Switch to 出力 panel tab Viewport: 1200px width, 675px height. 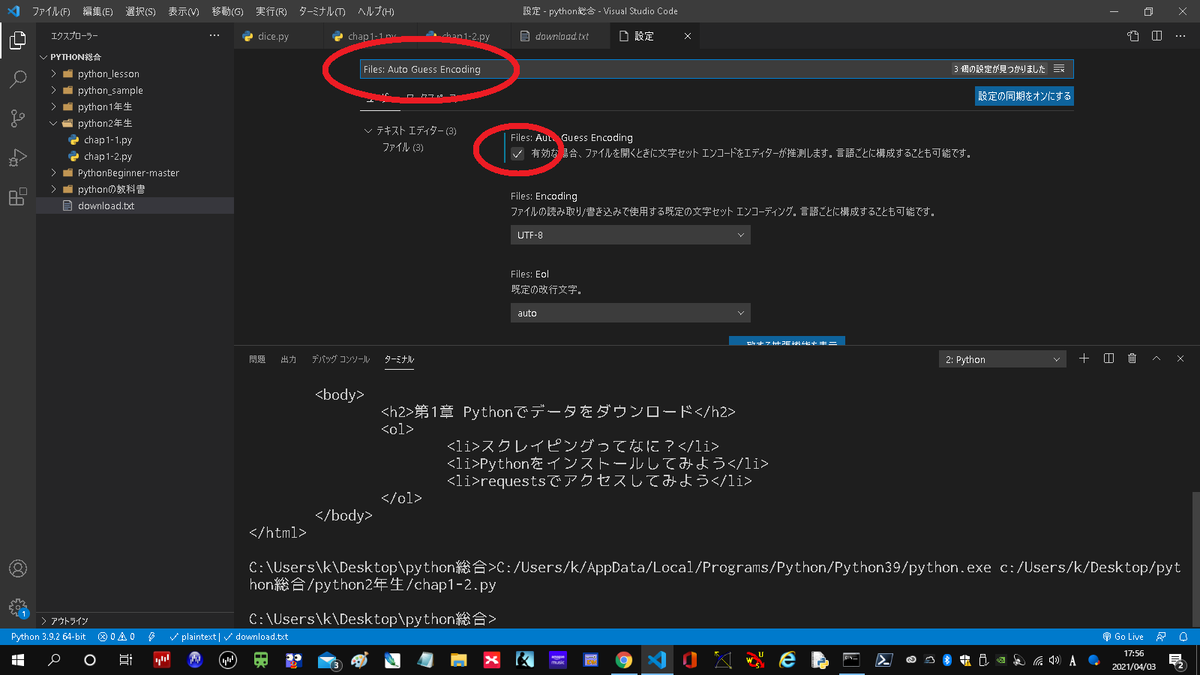289,359
